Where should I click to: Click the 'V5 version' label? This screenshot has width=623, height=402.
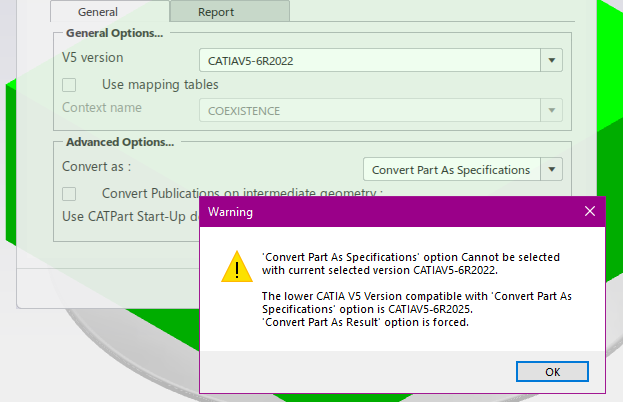pos(92,58)
